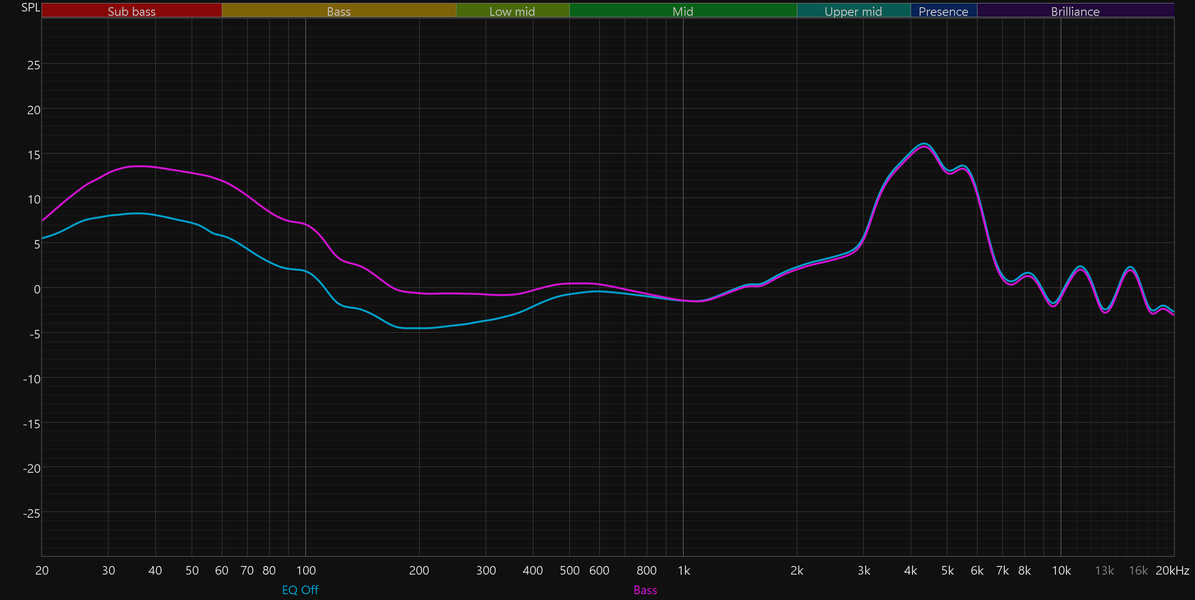Select the Mid frequency band header
1195x600 pixels.
pos(683,11)
